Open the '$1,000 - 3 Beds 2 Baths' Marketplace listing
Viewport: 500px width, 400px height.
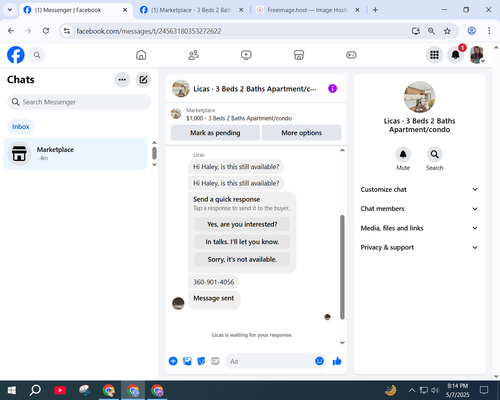(239, 118)
